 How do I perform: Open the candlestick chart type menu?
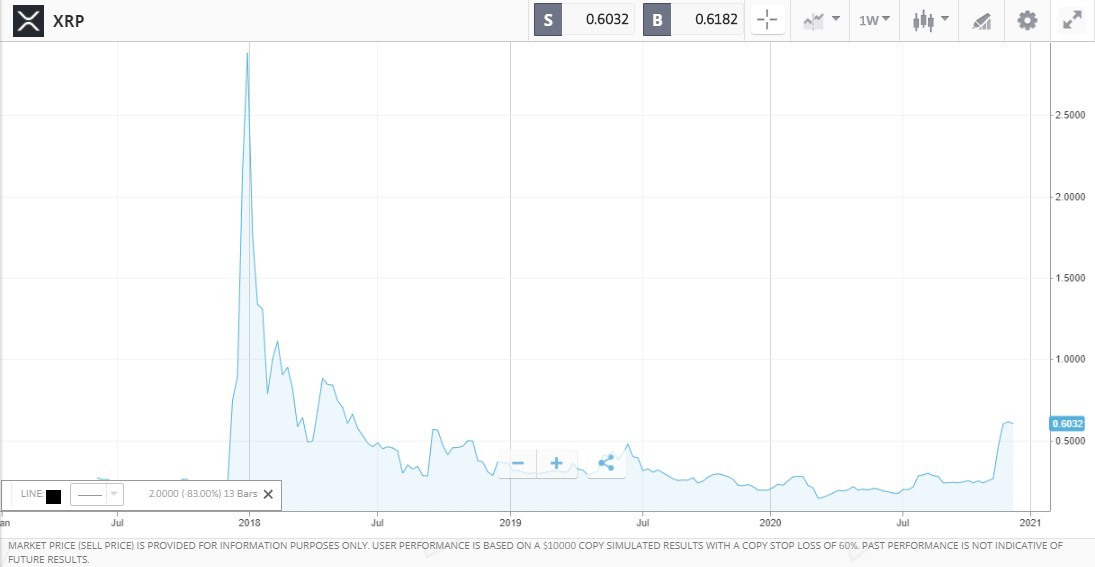tap(930, 20)
